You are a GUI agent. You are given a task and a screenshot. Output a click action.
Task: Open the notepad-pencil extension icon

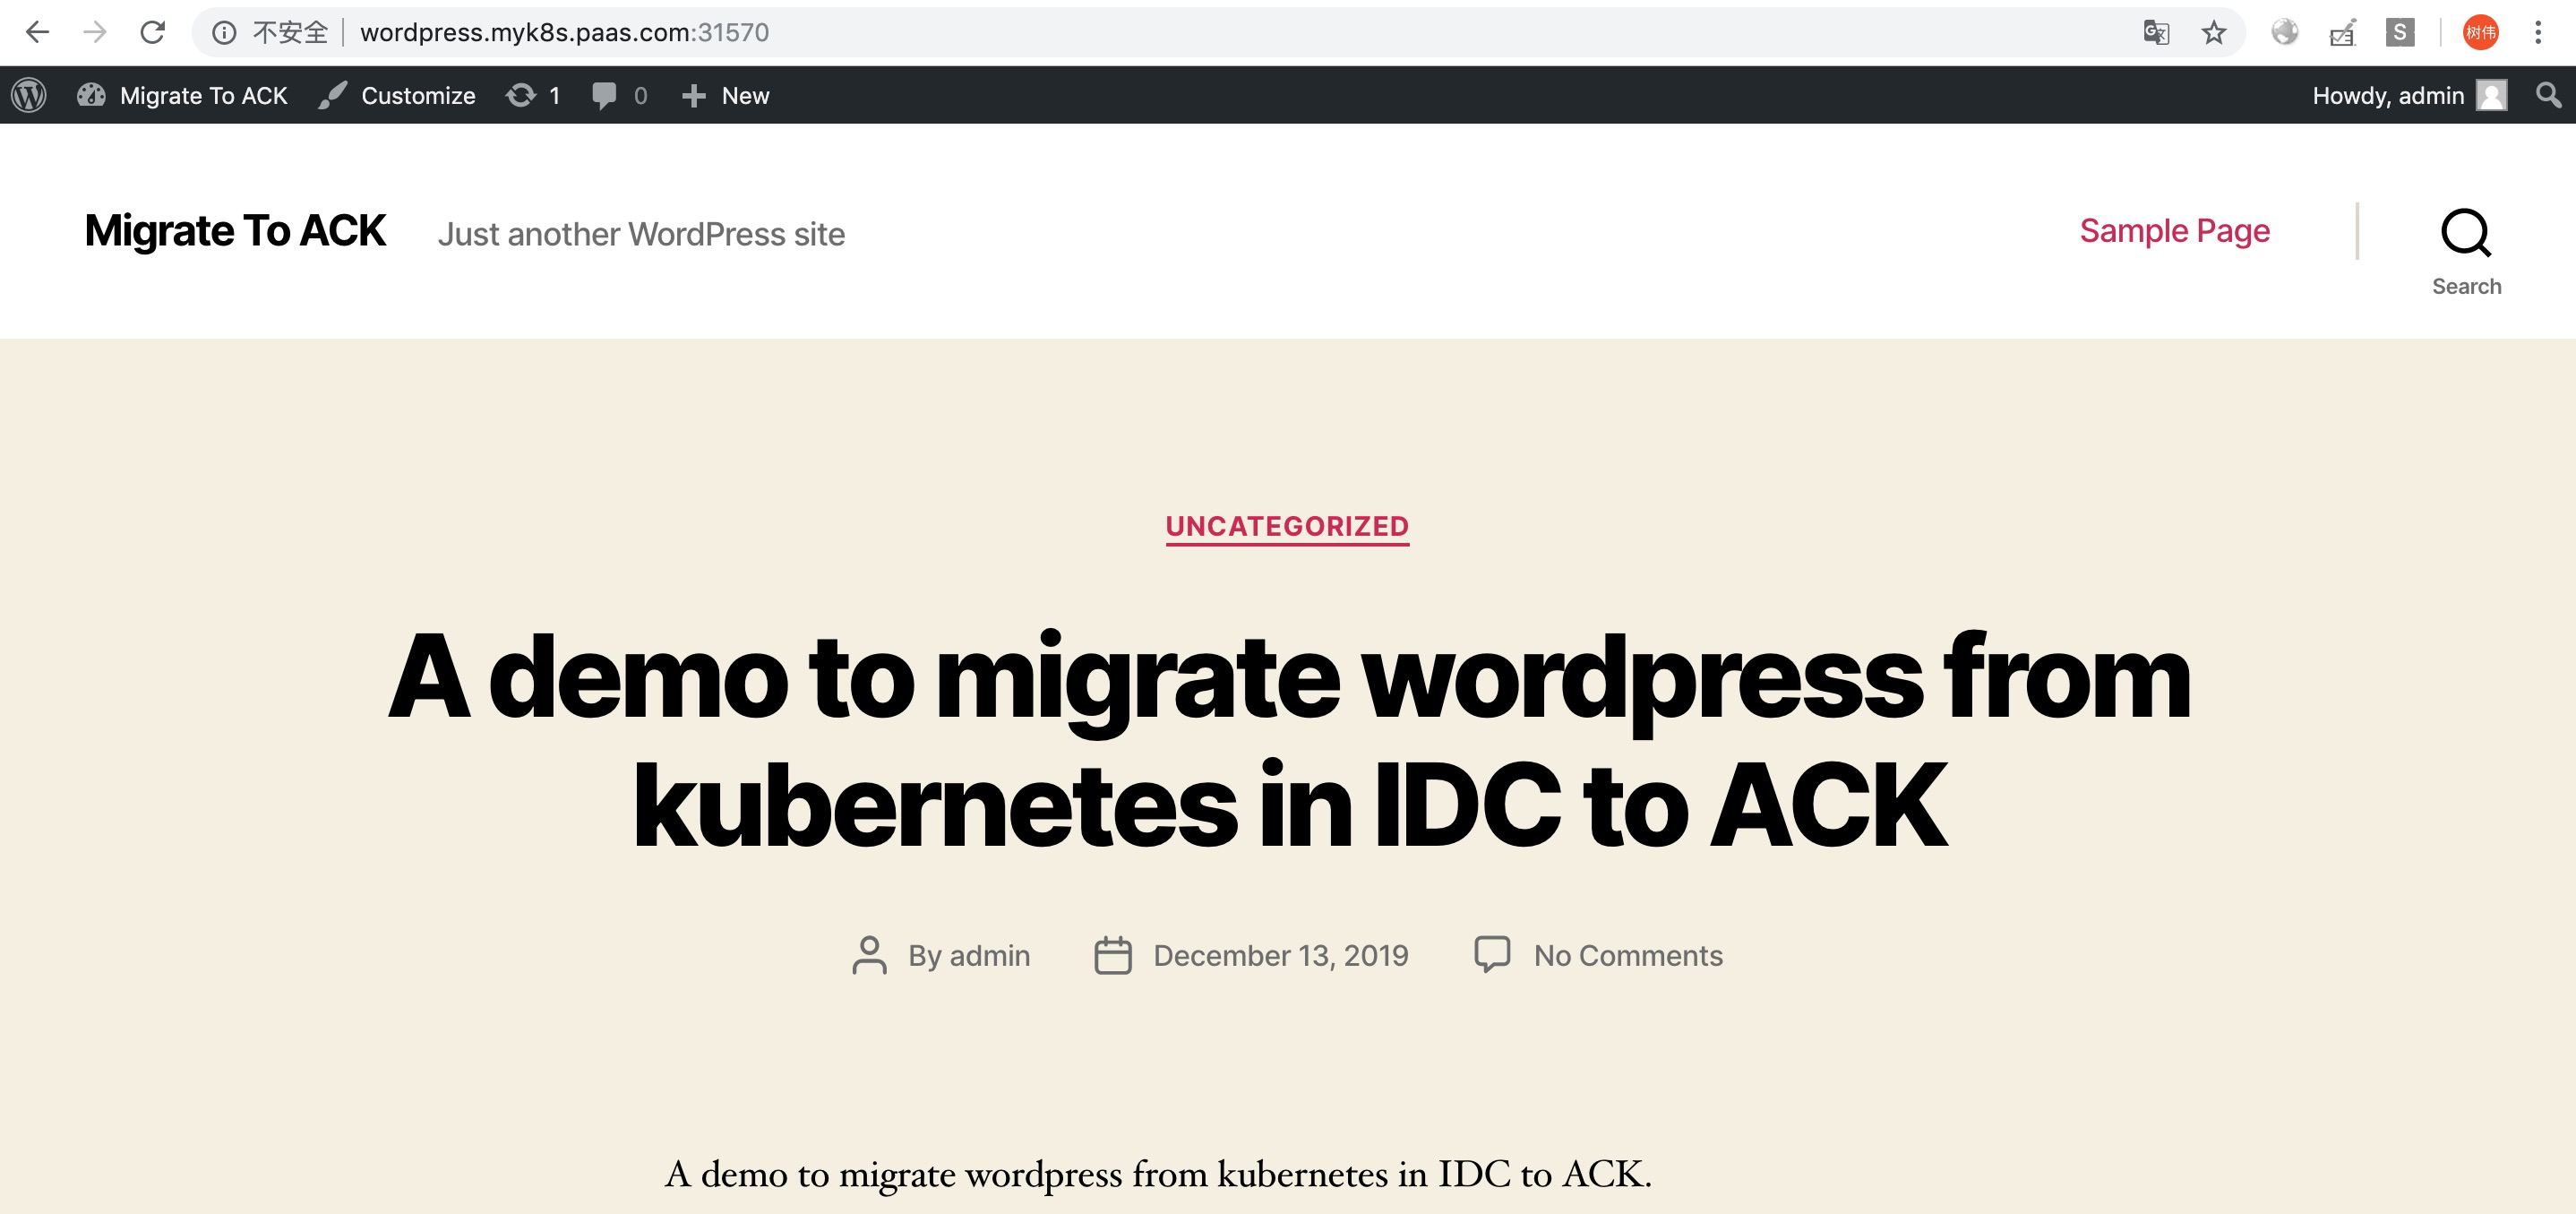(2343, 33)
